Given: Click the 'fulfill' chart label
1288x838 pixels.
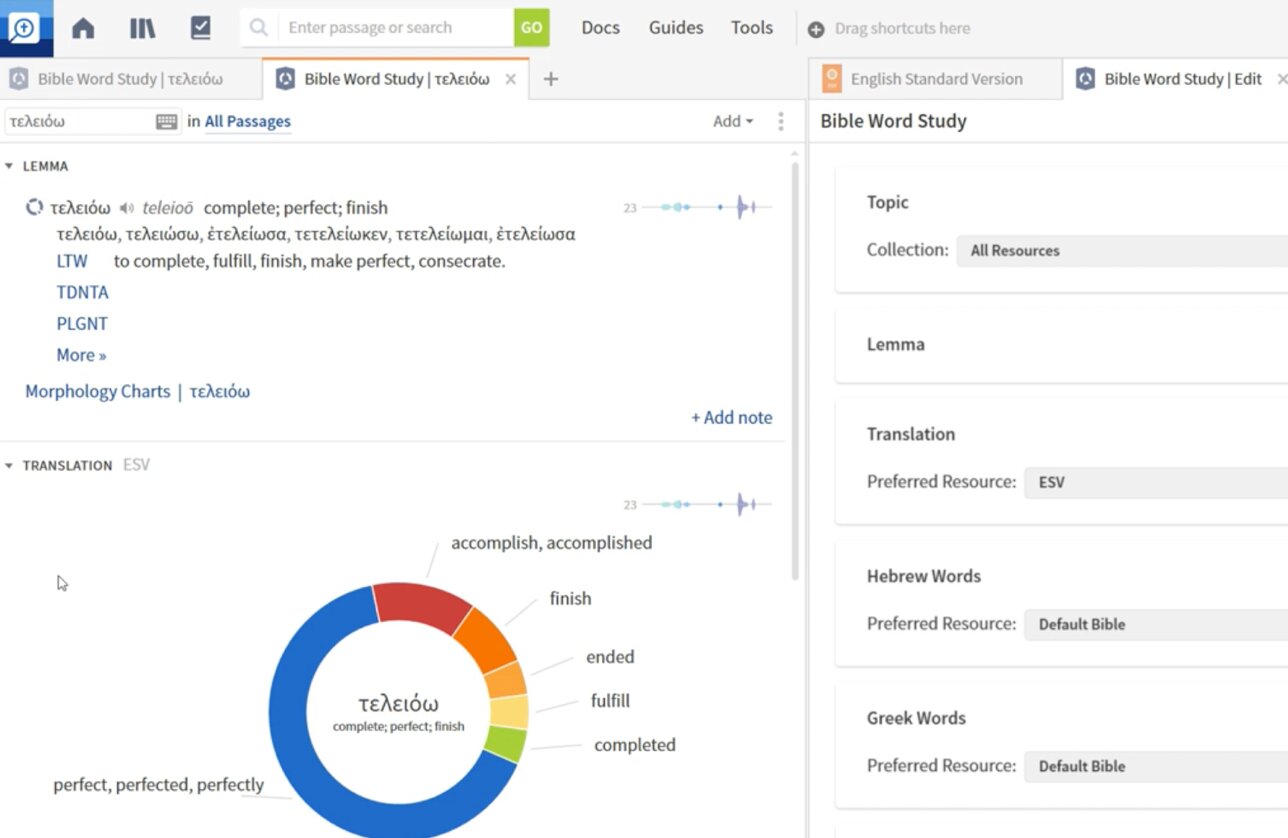Looking at the screenshot, I should 610,701.
